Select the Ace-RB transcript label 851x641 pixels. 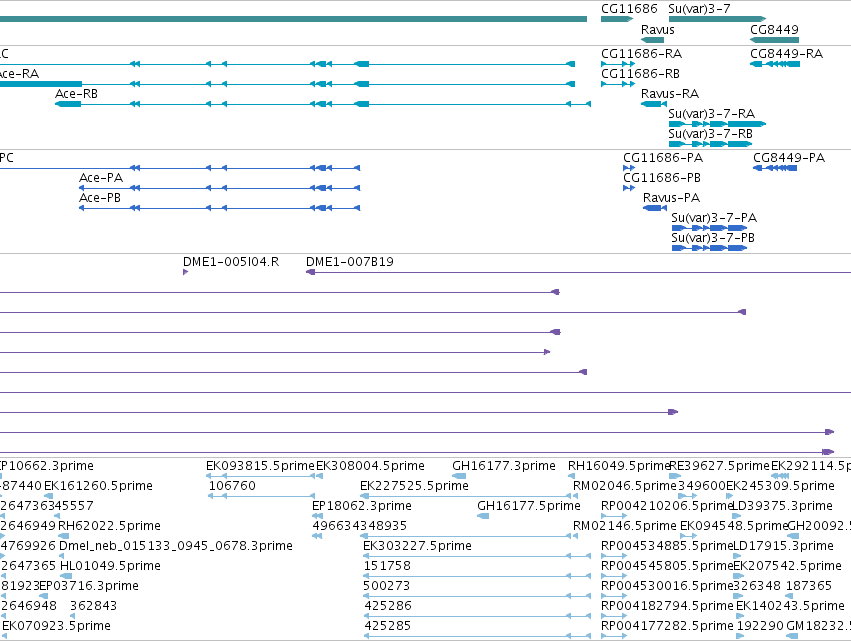76,93
